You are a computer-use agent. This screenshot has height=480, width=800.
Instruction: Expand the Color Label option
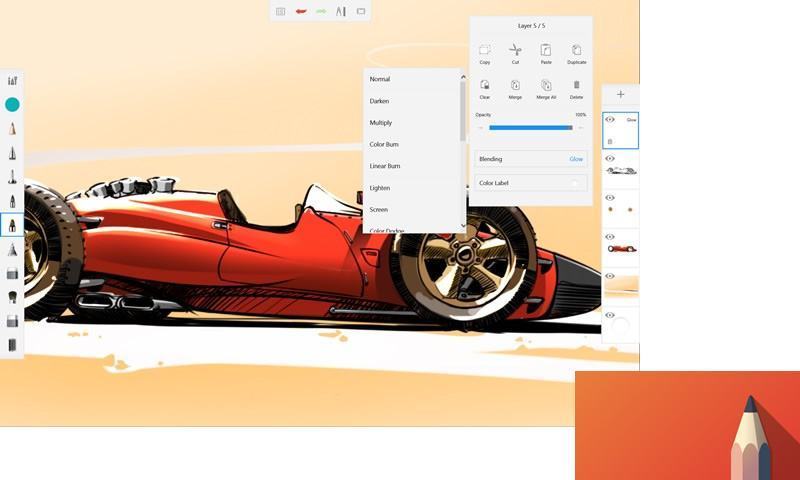(531, 183)
